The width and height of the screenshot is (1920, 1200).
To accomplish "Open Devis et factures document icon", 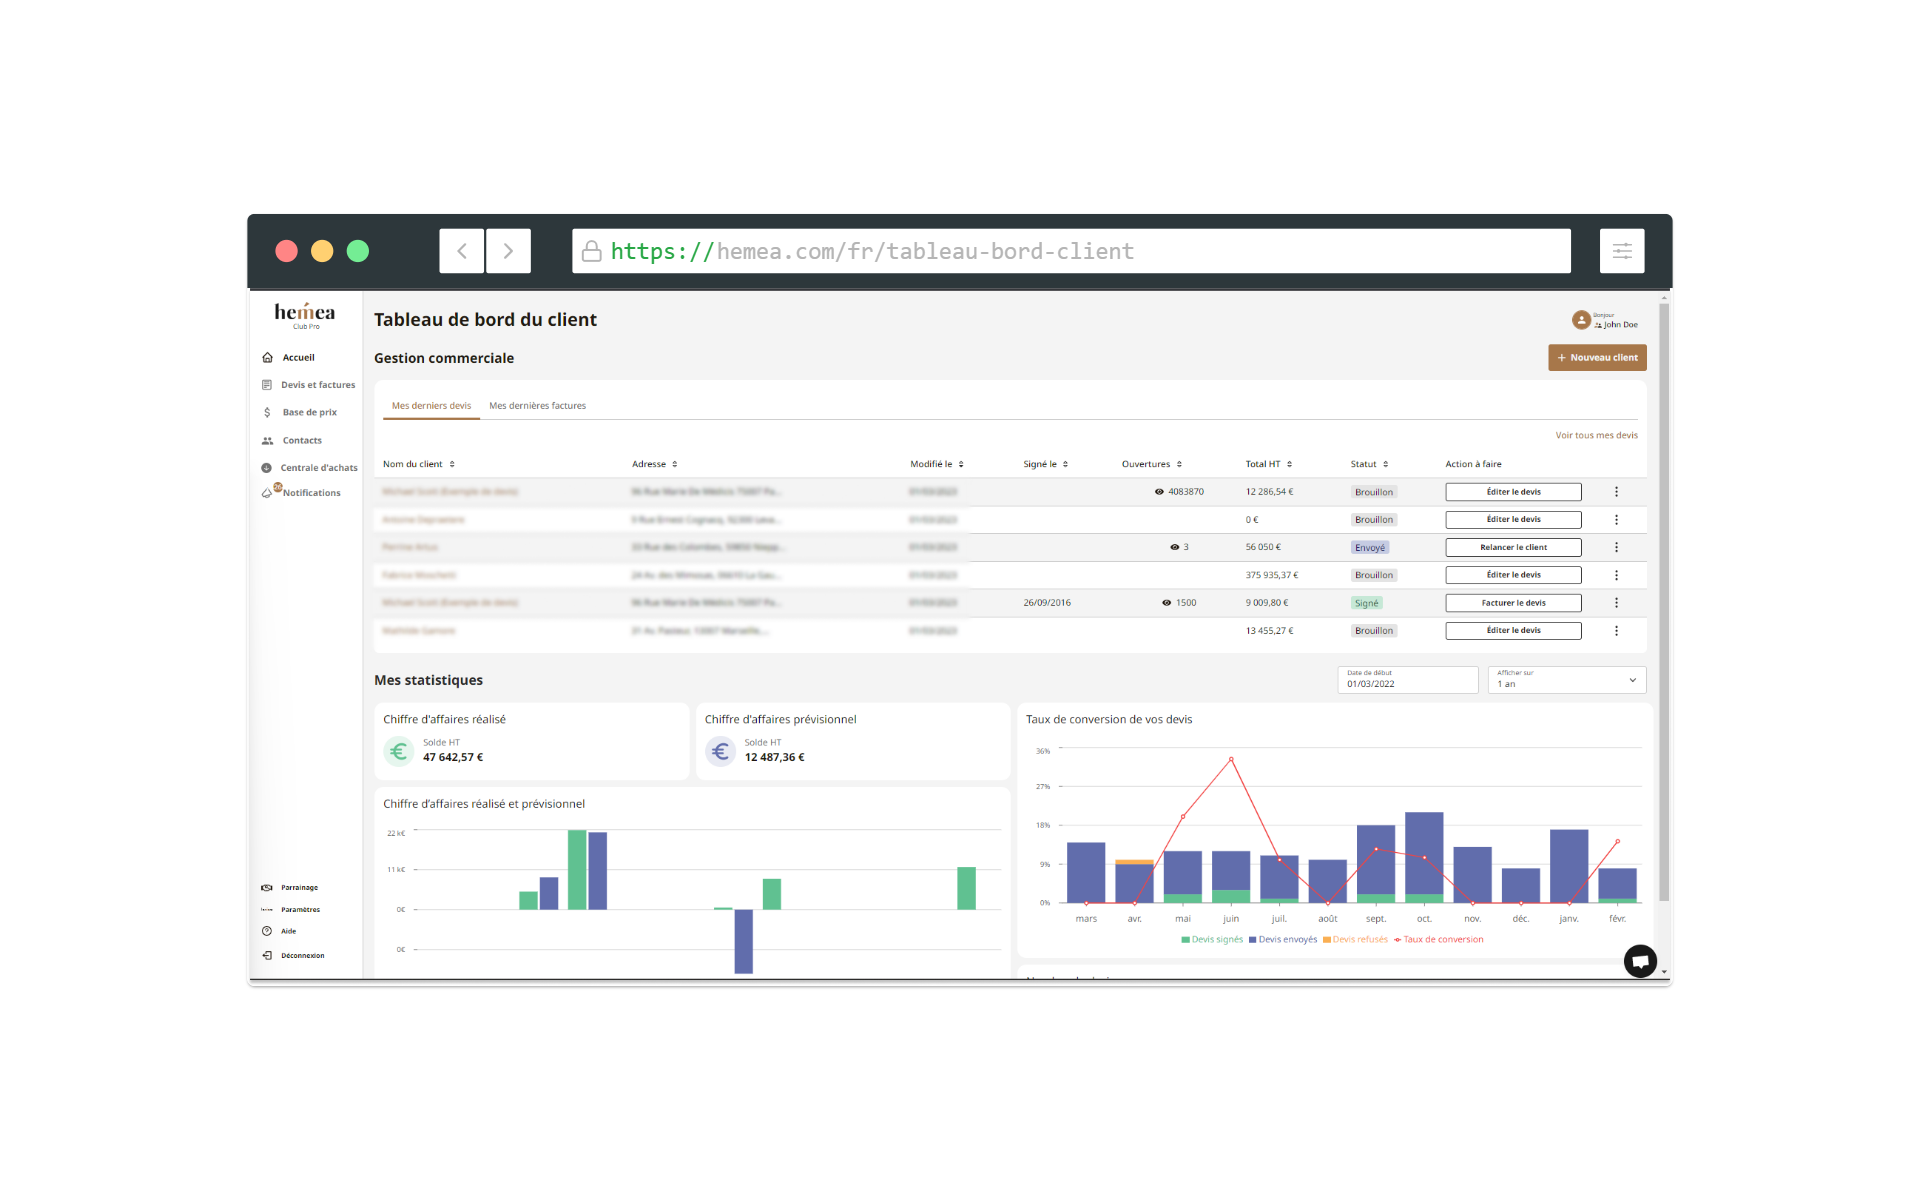I will coord(267,385).
